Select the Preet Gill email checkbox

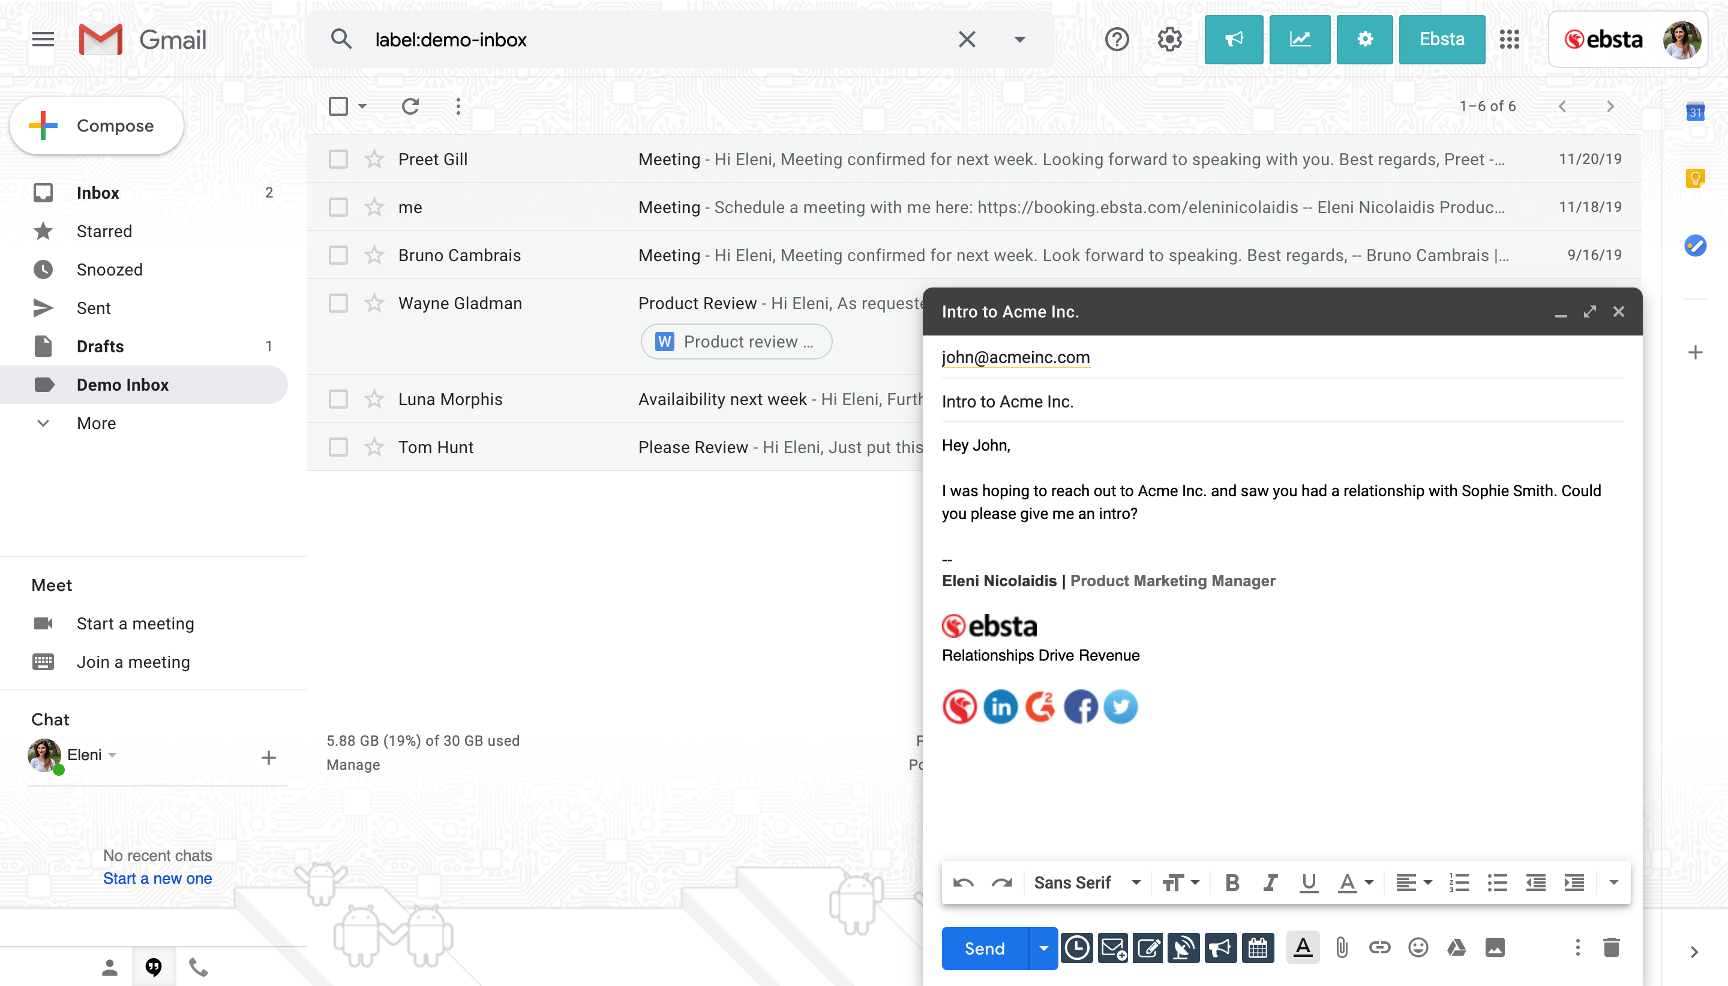[339, 159]
